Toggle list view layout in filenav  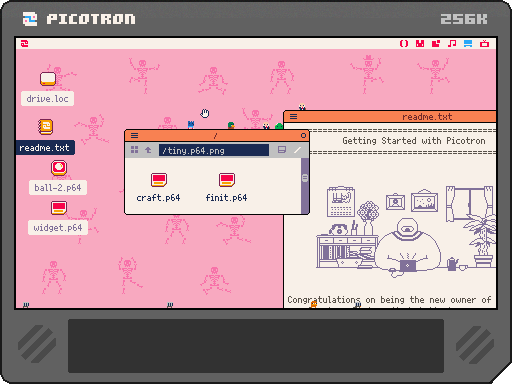pyautogui.click(x=282, y=150)
